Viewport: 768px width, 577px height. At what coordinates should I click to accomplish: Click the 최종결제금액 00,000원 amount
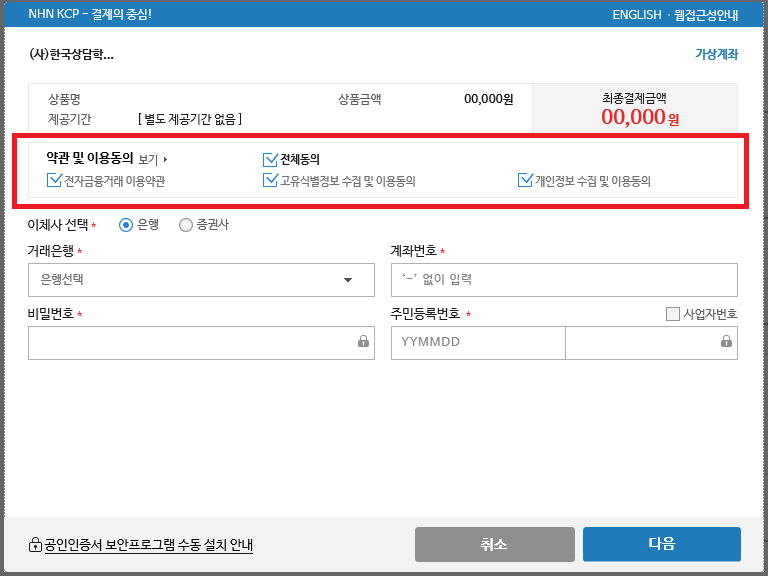pyautogui.click(x=640, y=118)
